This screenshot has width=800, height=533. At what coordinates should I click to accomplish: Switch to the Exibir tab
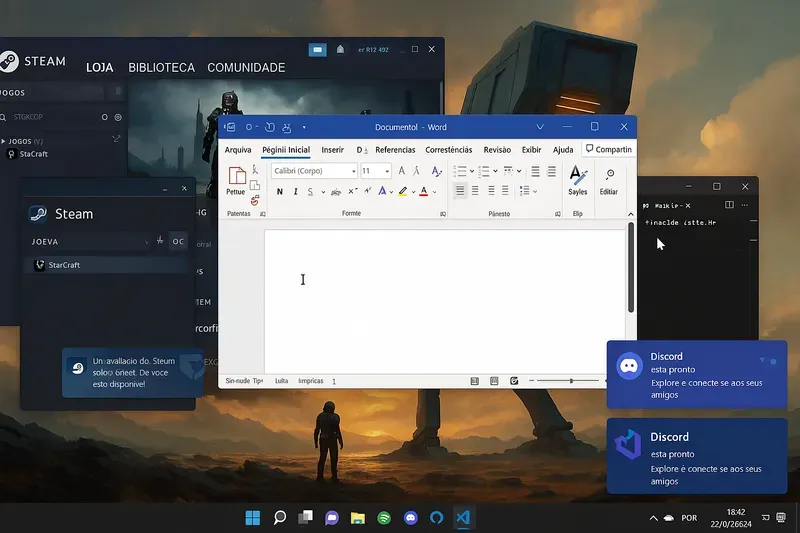(x=531, y=149)
